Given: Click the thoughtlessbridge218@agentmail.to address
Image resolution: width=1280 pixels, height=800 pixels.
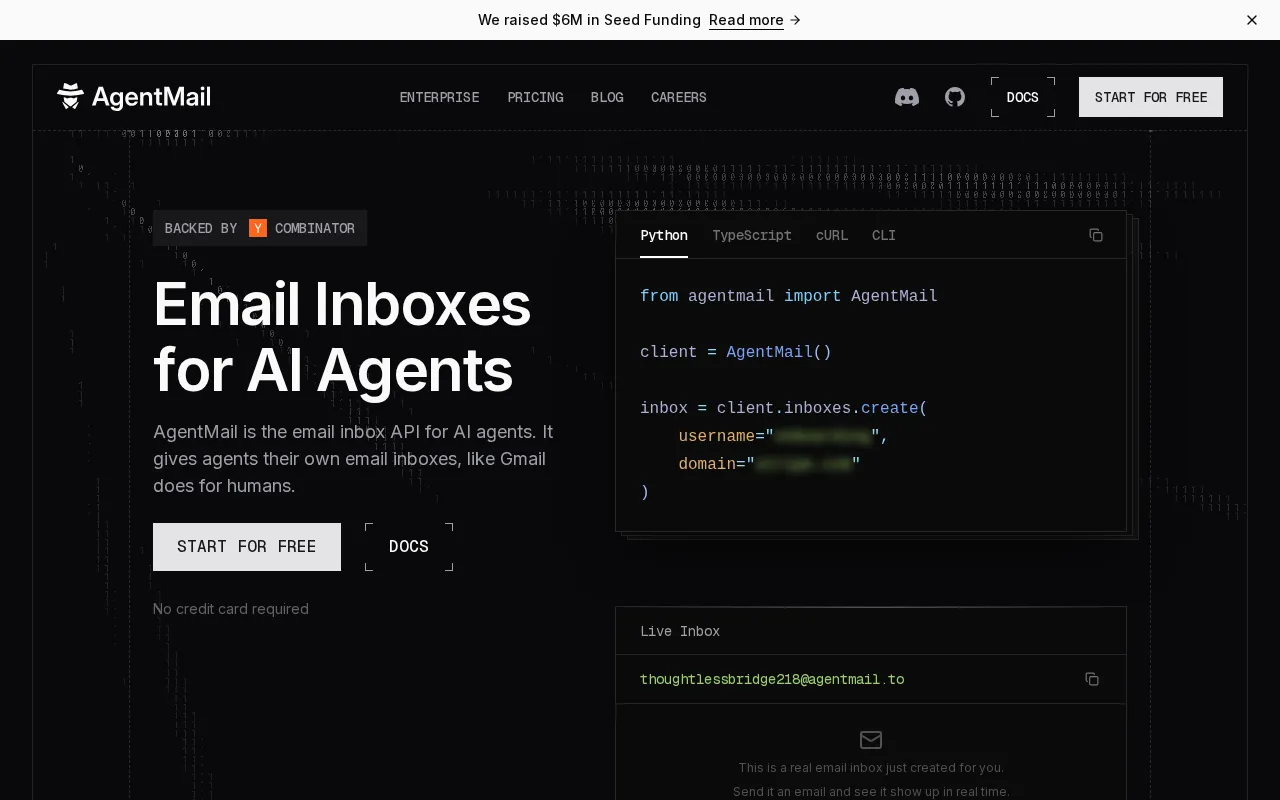Looking at the screenshot, I should pyautogui.click(x=772, y=679).
